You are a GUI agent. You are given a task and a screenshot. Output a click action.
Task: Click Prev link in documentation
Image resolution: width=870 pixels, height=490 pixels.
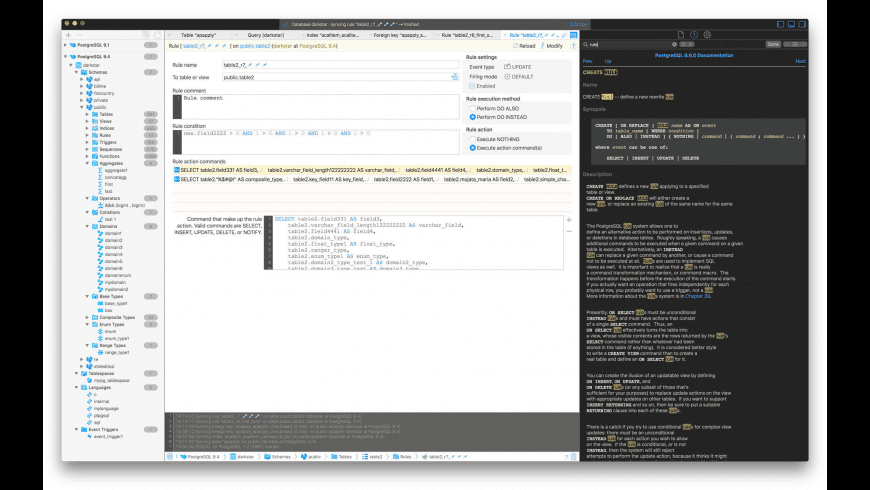point(588,62)
